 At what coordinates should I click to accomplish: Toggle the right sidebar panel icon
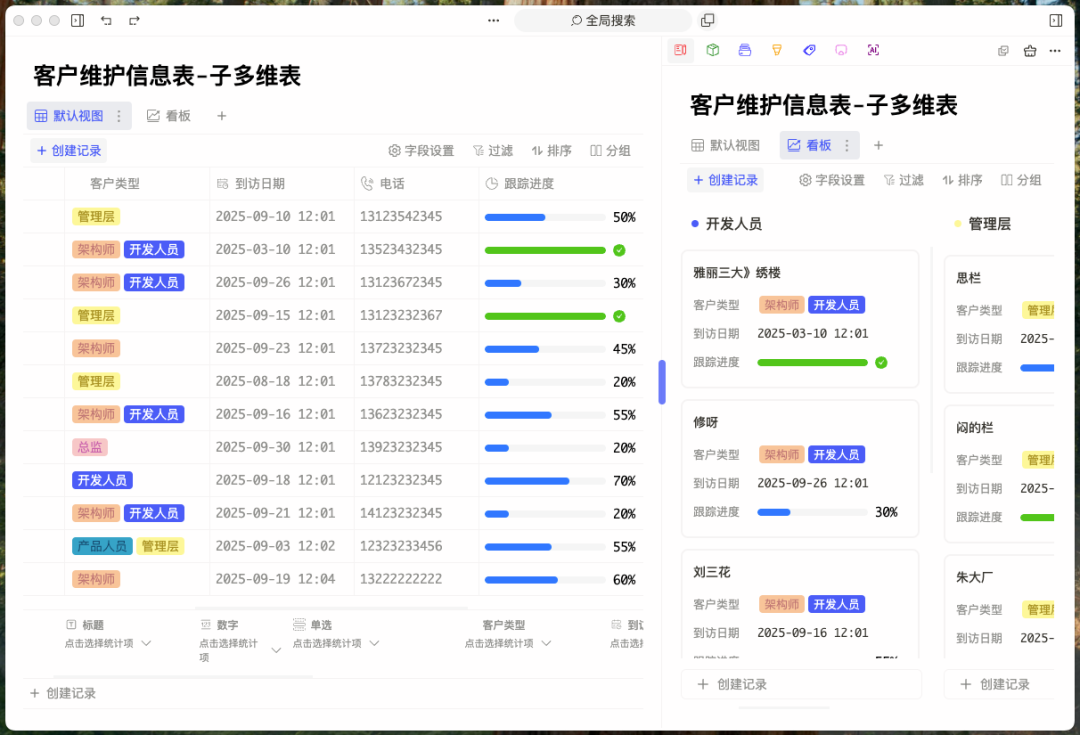pos(1056,20)
